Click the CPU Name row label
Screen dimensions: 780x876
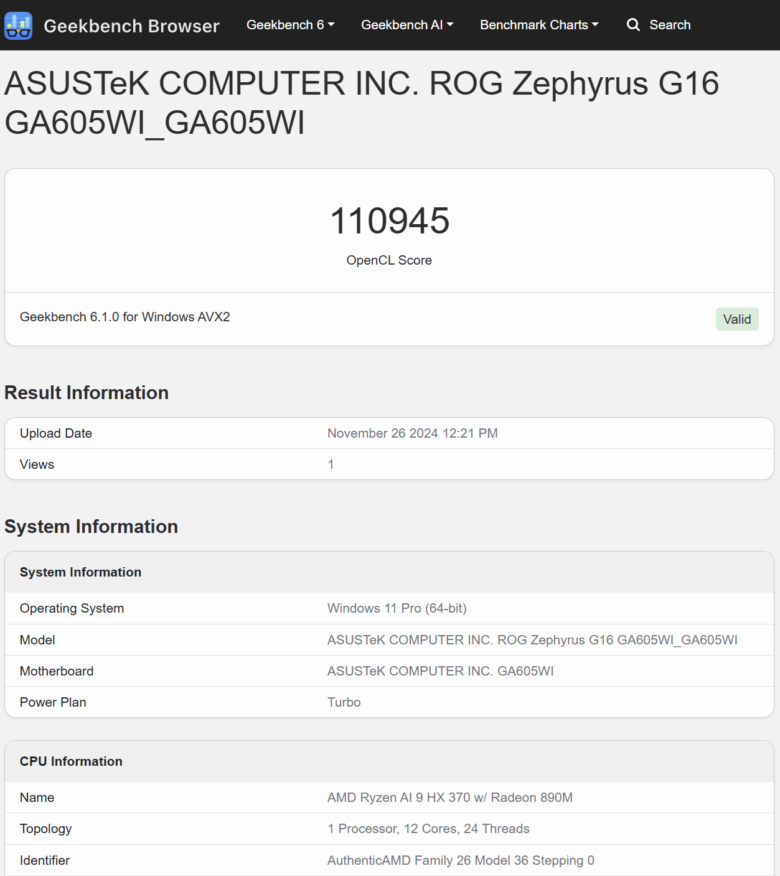click(x=37, y=797)
